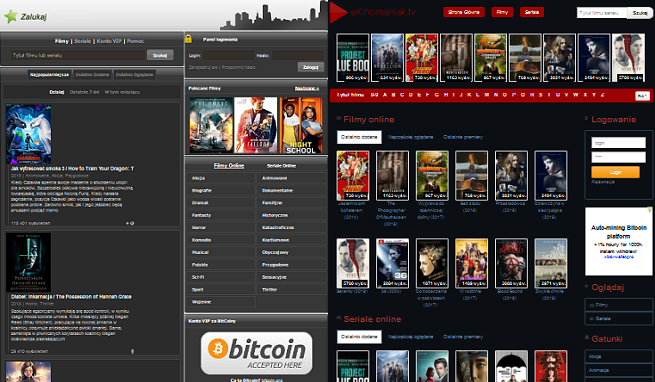Image resolution: width=655 pixels, height=382 pixels.
Task: Click the yellow padlock login panel icon
Action: click(x=188, y=39)
